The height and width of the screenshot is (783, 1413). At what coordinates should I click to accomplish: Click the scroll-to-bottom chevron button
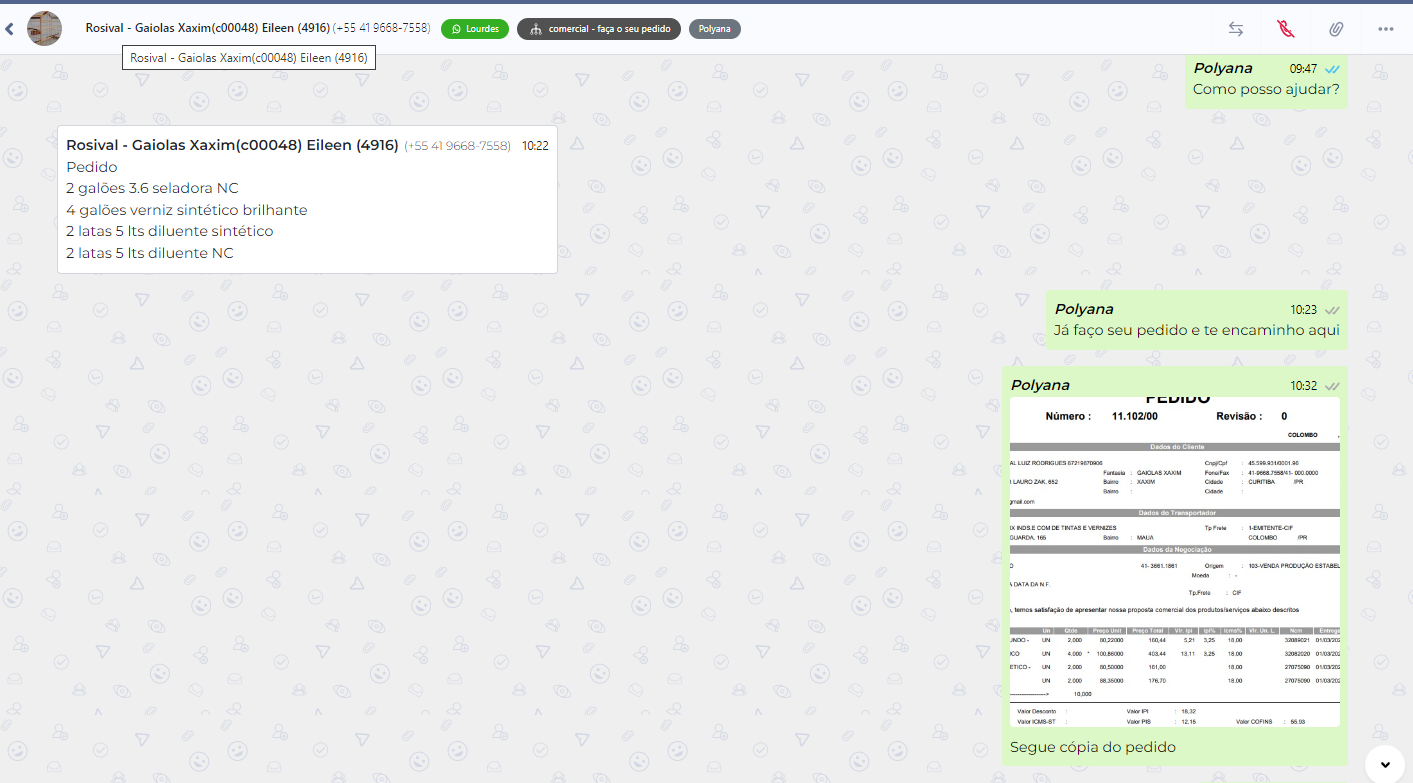(1385, 764)
